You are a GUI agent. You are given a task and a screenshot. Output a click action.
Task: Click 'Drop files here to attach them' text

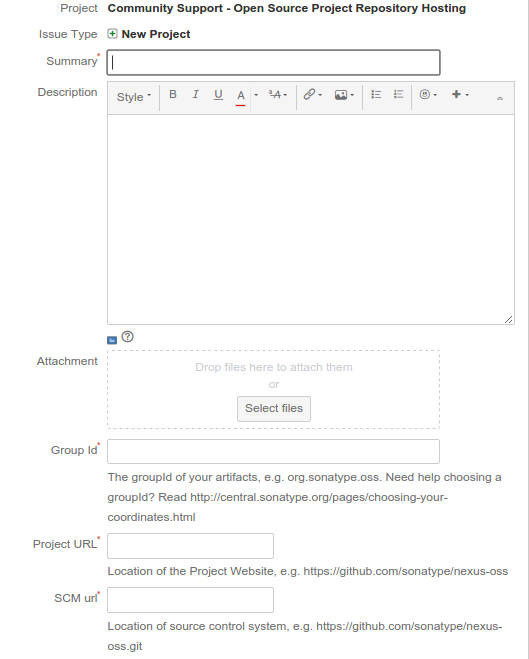tap(274, 367)
